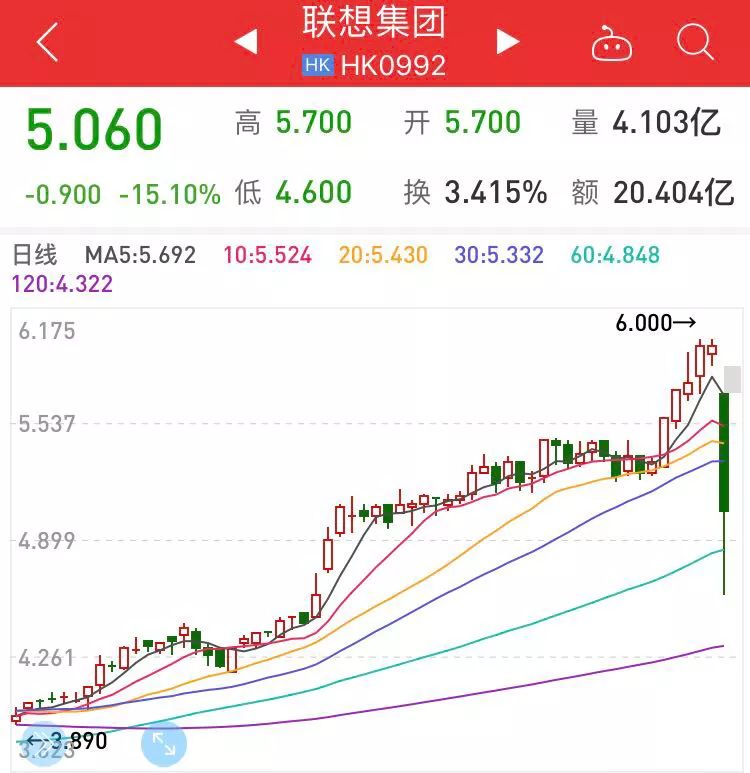Click the 6.000 high price marker
The width and height of the screenshot is (750, 773).
pyautogui.click(x=655, y=323)
